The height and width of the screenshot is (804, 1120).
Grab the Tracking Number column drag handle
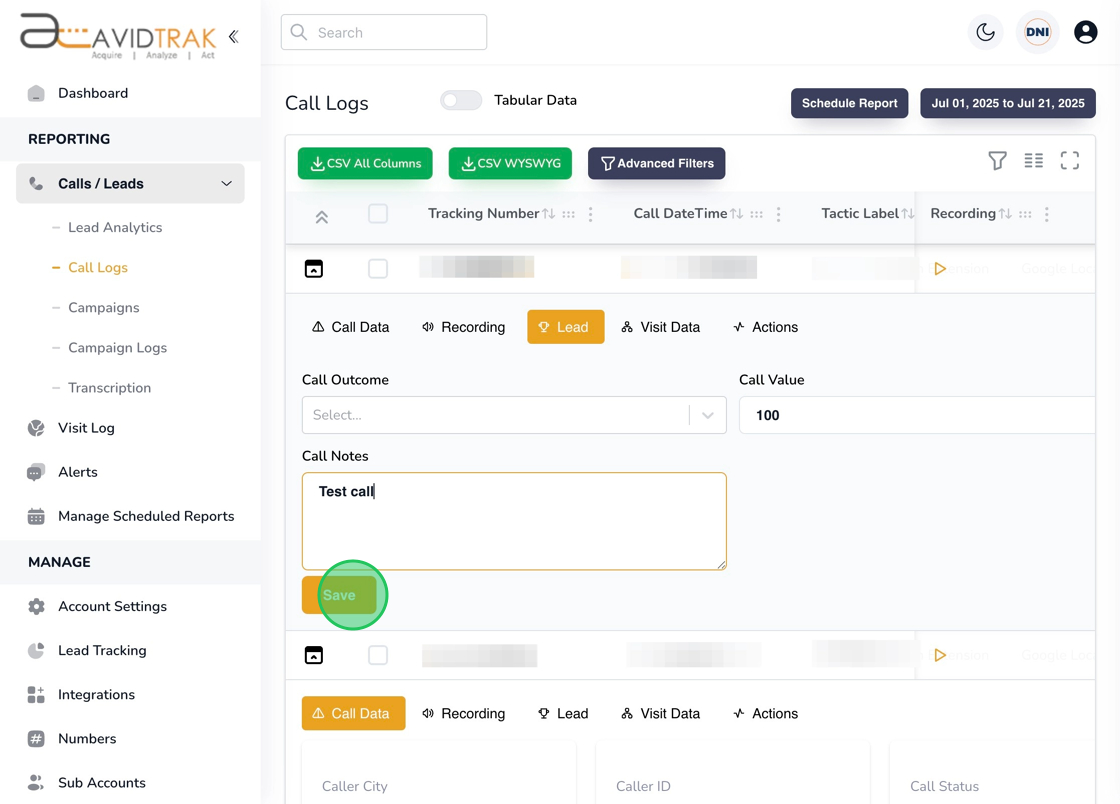(569, 214)
